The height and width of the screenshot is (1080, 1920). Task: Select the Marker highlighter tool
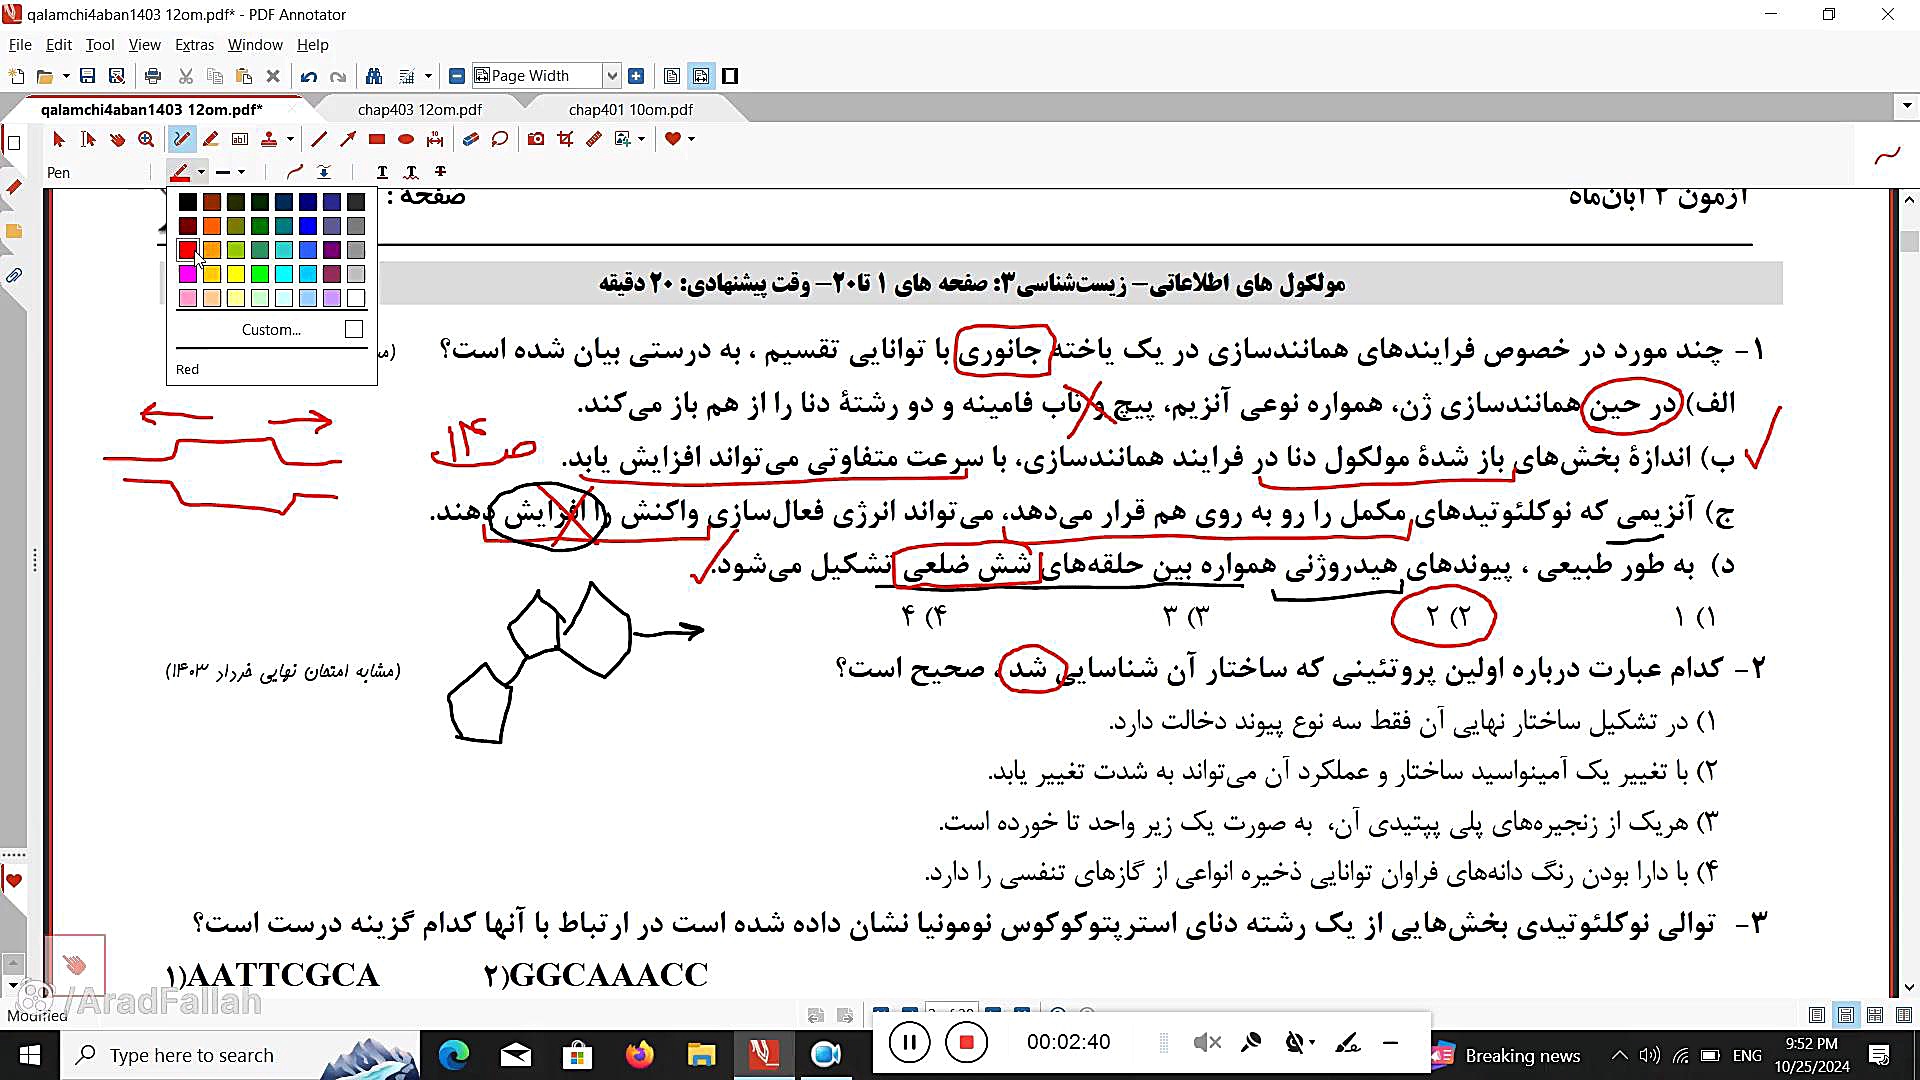(210, 139)
